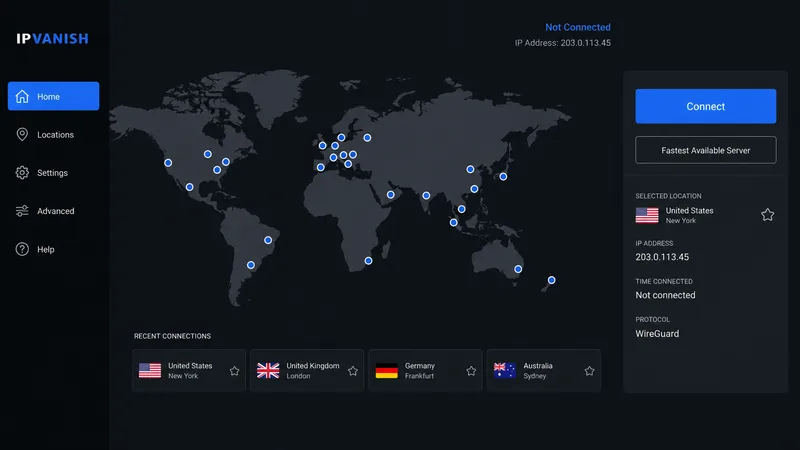This screenshot has height=450, width=800.
Task: Open Settings from the sidebar
Action: pyautogui.click(x=54, y=173)
